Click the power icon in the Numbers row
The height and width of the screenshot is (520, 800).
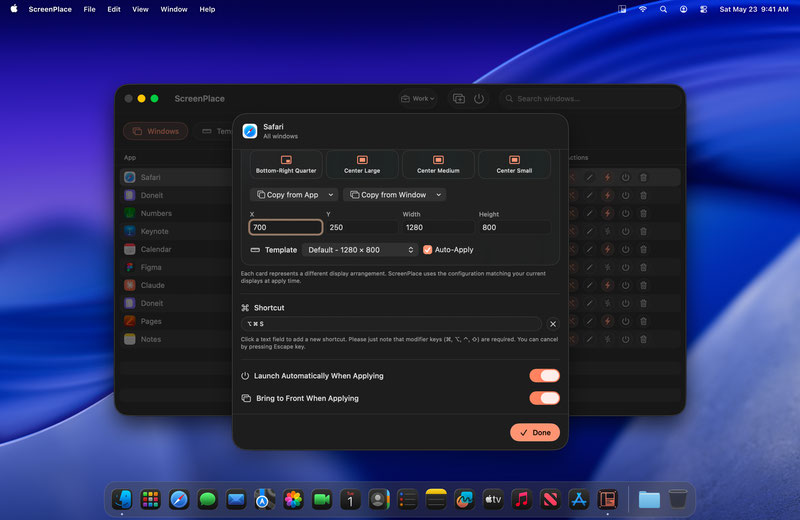pyautogui.click(x=626, y=213)
